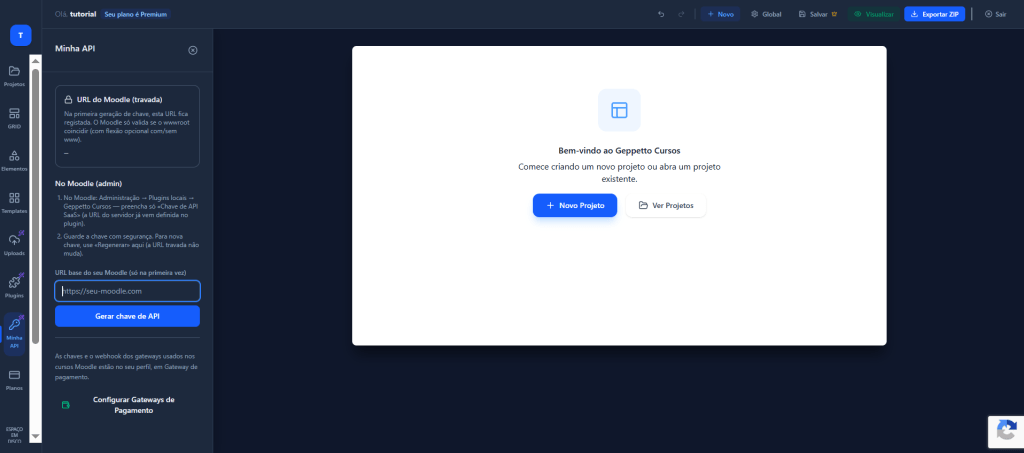The height and width of the screenshot is (453, 1024).
Task: Close the Minha API panel
Action: point(193,50)
